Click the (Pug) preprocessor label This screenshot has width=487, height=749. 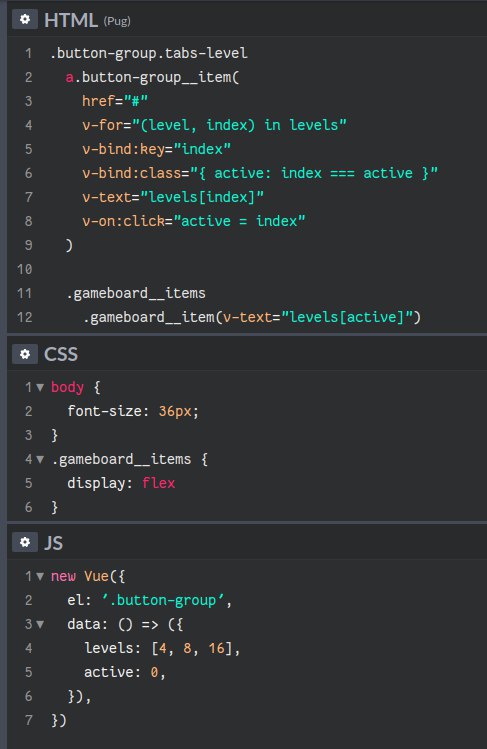click(117, 21)
